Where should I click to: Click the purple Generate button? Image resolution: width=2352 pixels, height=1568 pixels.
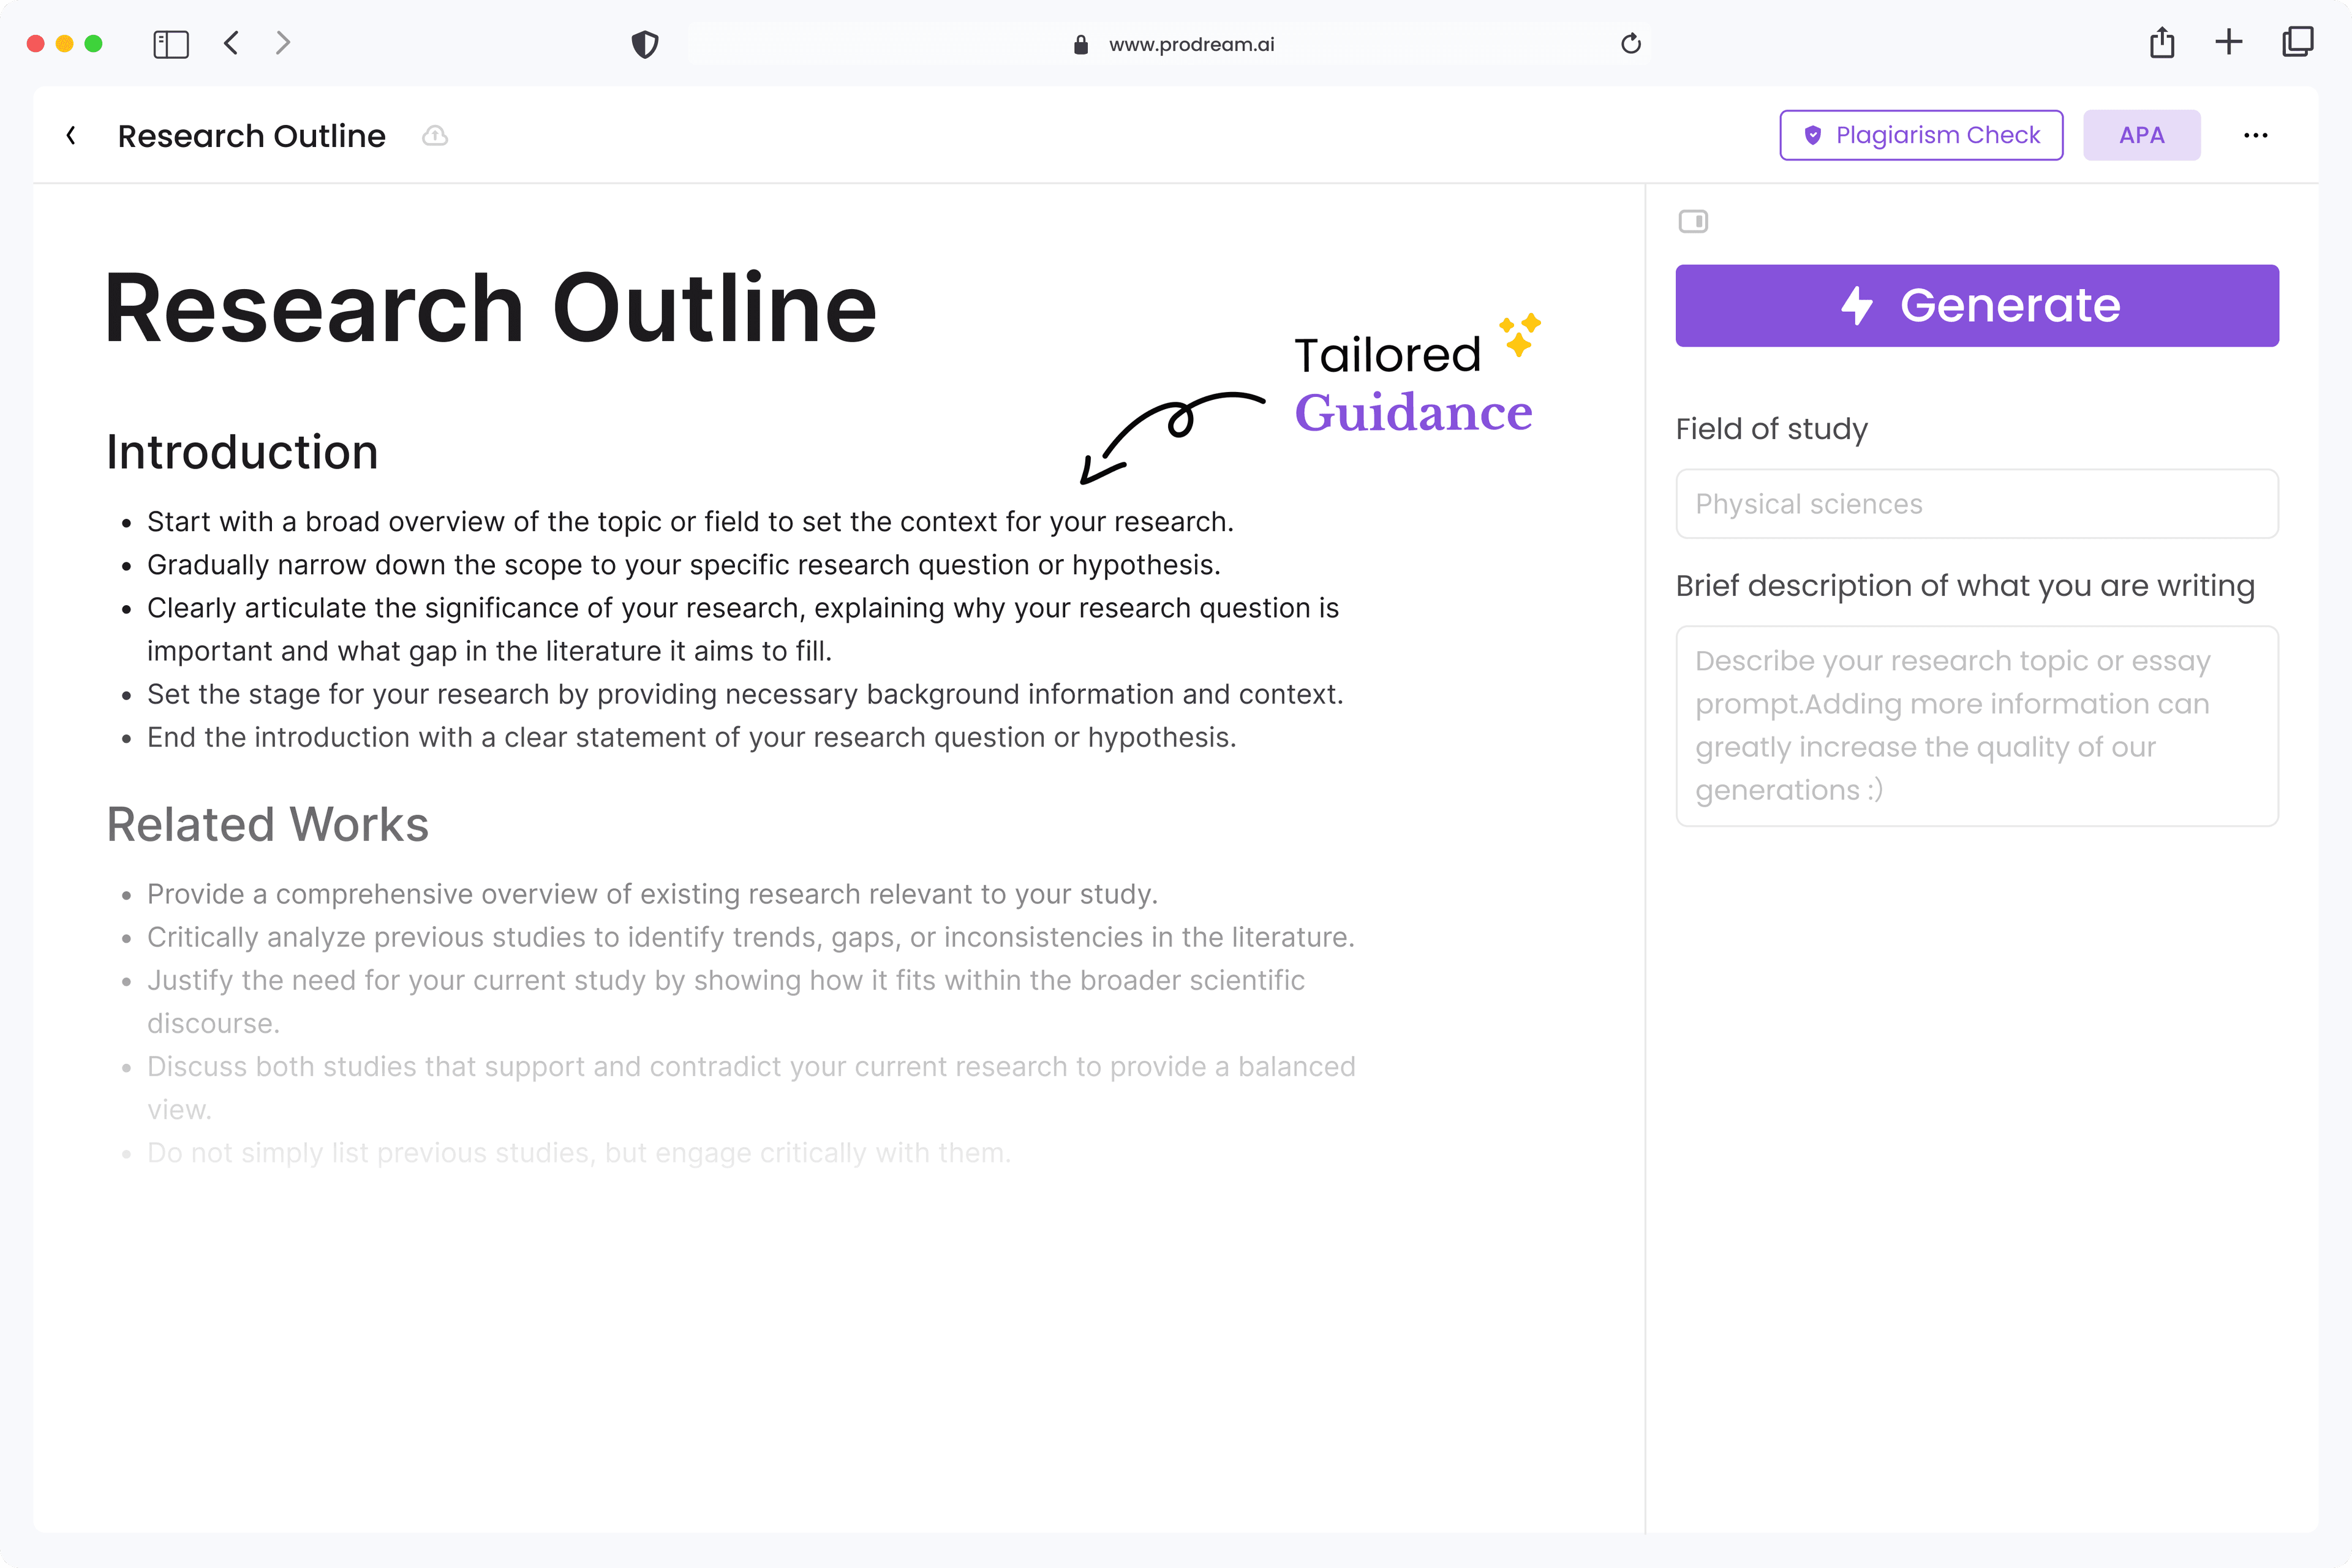point(1977,306)
